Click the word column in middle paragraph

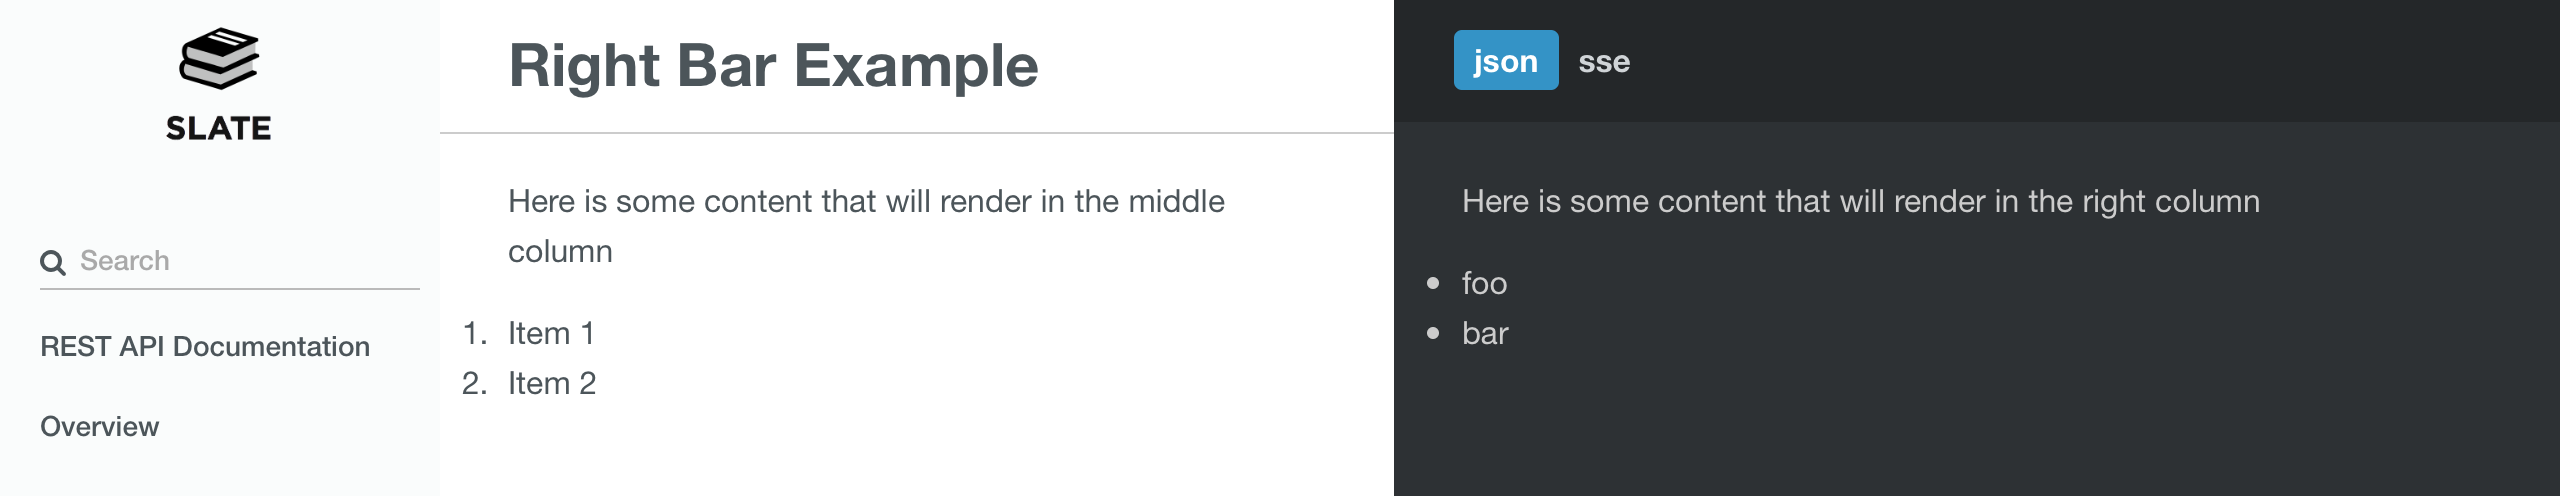[560, 251]
